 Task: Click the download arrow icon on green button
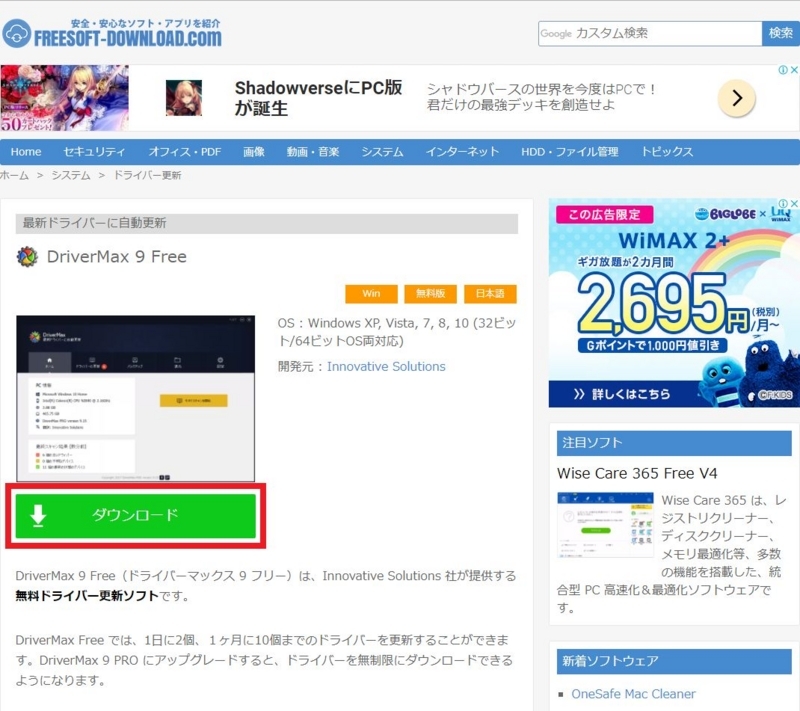coord(38,516)
